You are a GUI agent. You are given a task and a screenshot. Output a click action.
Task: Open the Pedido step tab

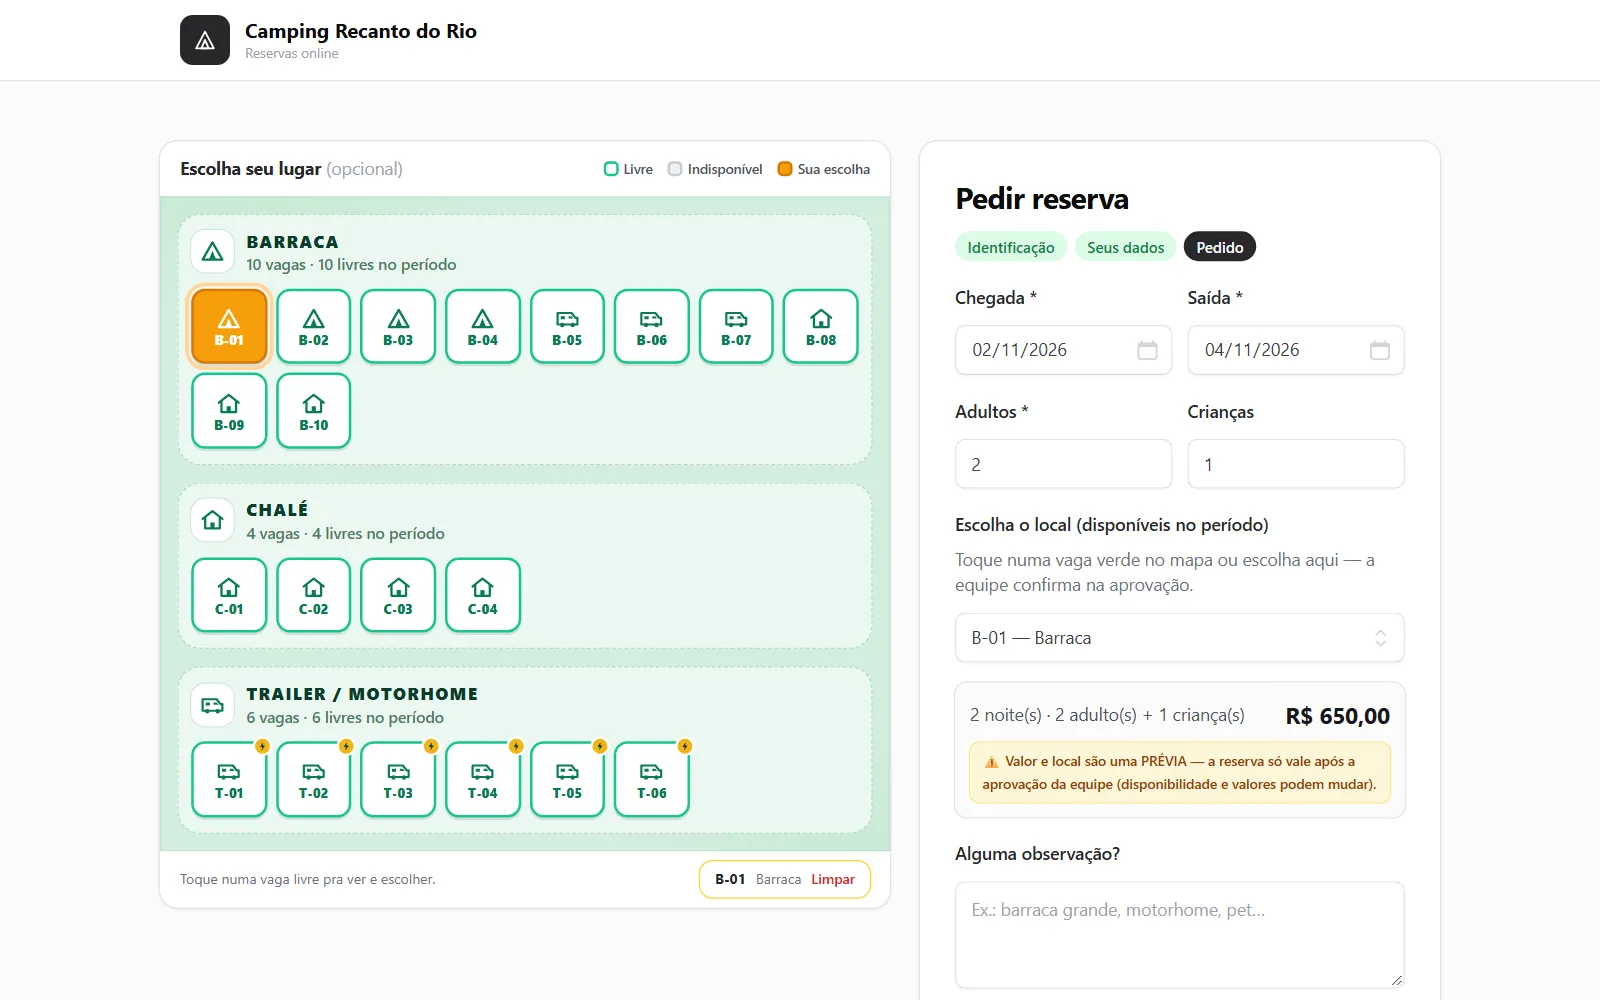(1220, 247)
